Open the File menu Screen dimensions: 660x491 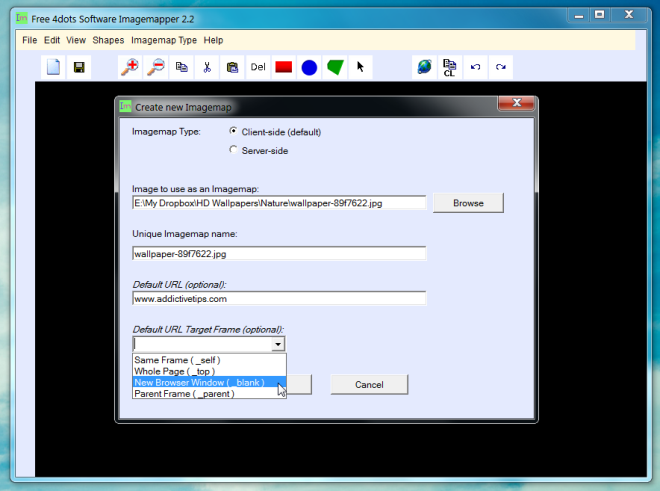pos(29,40)
